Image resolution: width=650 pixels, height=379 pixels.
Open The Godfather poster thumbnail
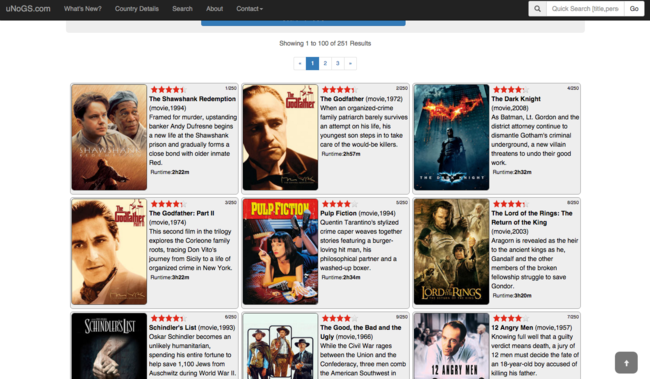[280, 137]
